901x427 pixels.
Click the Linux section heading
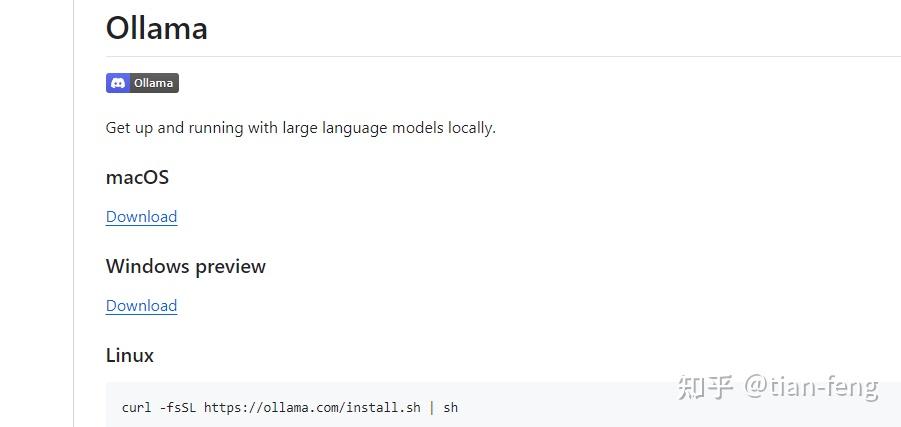coord(130,356)
